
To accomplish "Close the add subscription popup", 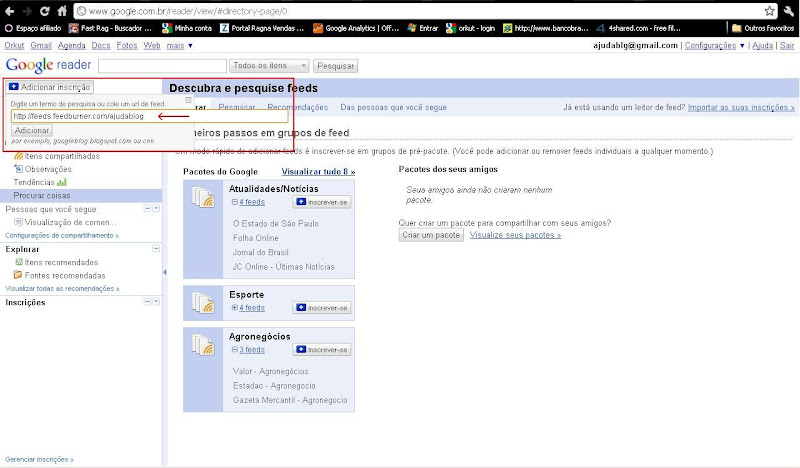I will 188,100.
